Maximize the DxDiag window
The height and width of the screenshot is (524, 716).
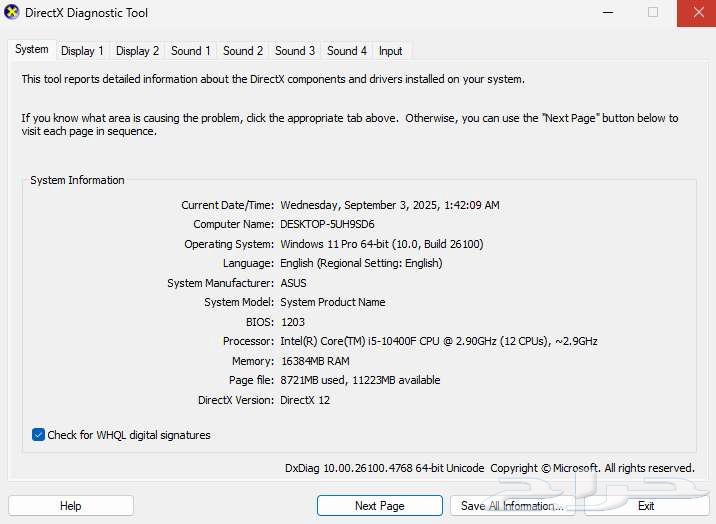[653, 13]
